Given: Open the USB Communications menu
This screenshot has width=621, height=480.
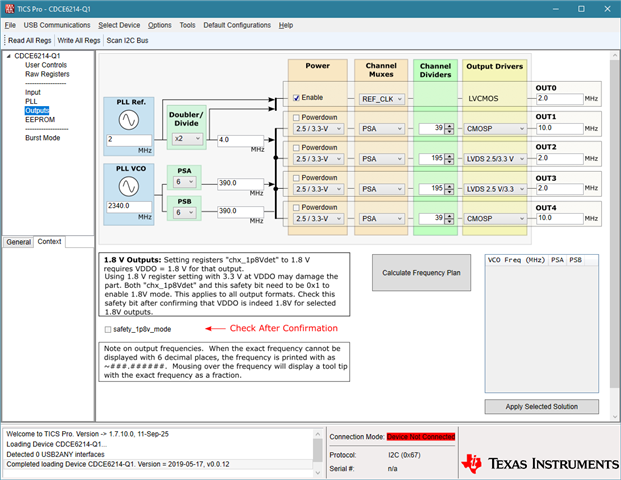Looking at the screenshot, I should click(57, 25).
